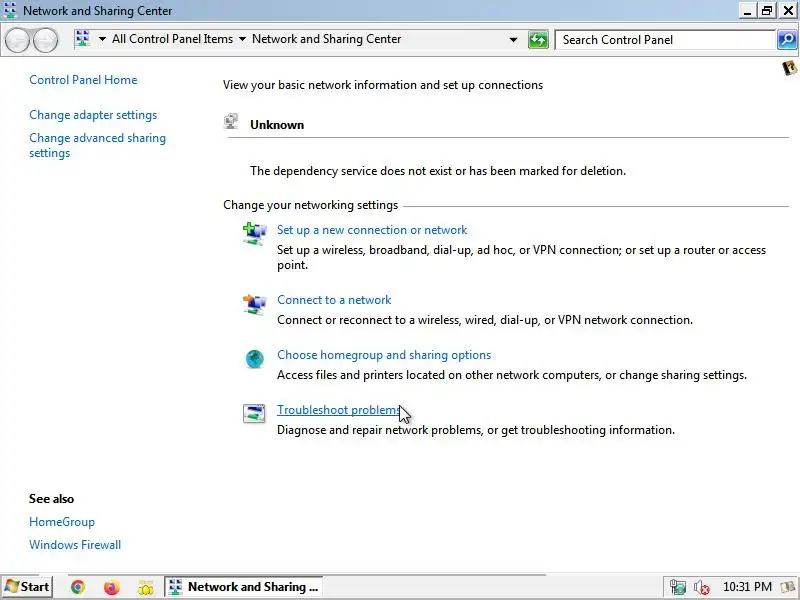Click the bold Unknown network label

pyautogui.click(x=277, y=125)
